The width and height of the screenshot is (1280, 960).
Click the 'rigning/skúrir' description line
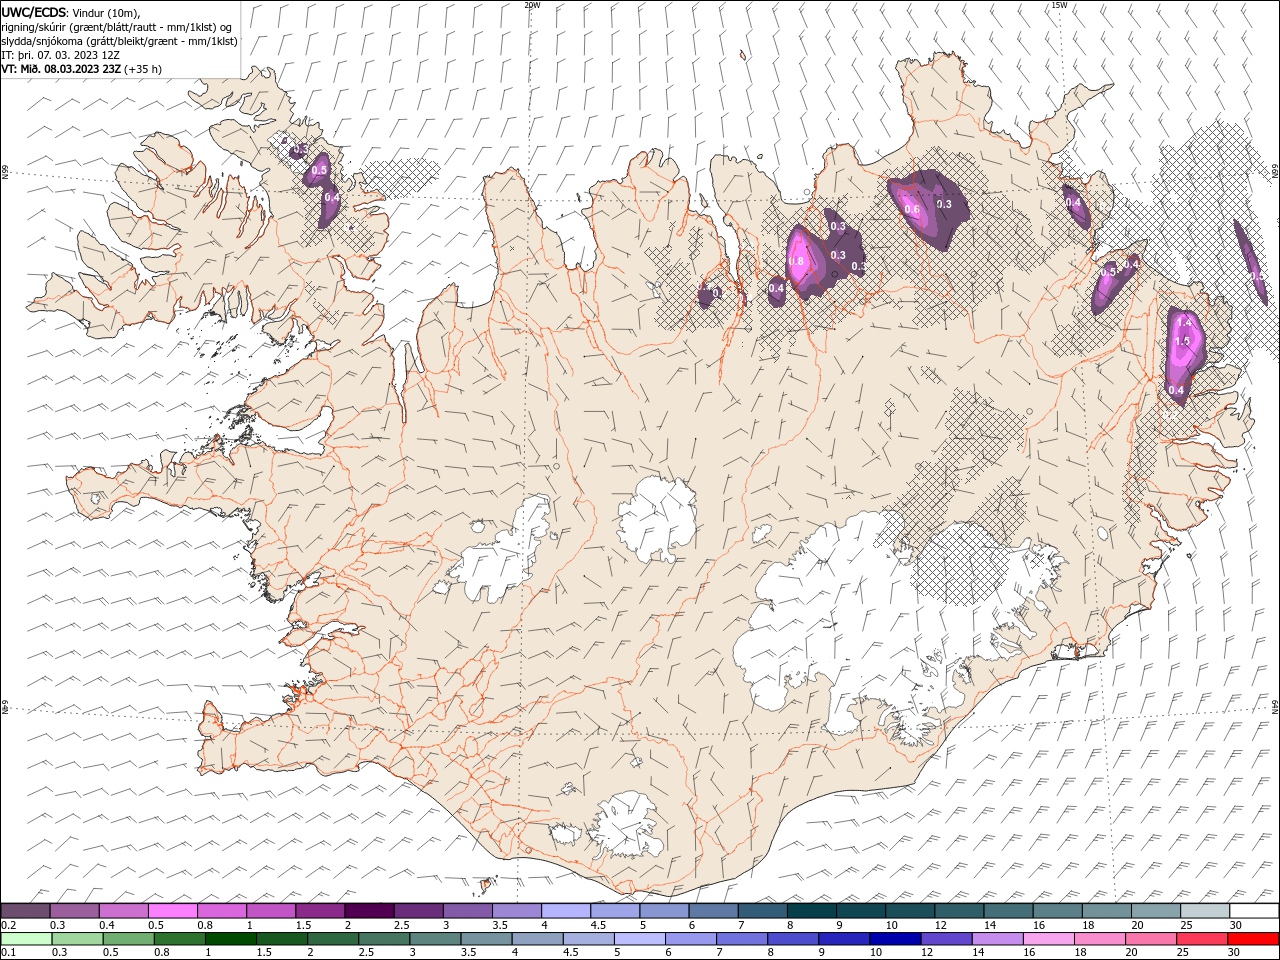pos(117,27)
